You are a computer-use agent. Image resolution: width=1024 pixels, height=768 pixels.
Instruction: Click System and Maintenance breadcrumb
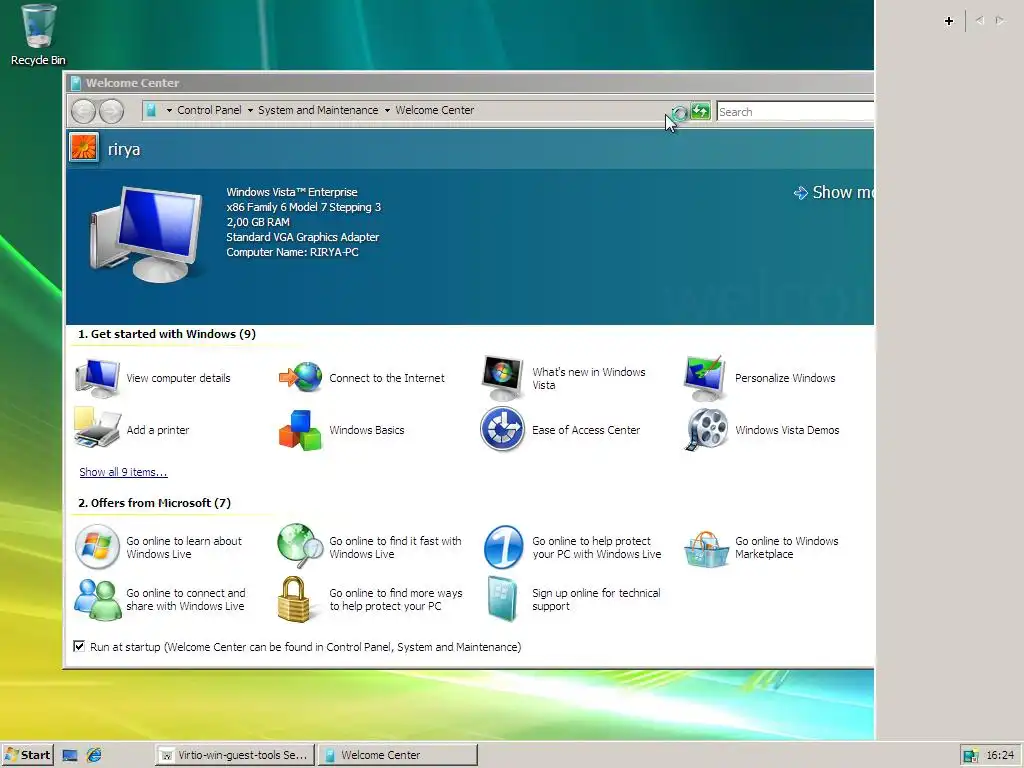[x=318, y=110]
